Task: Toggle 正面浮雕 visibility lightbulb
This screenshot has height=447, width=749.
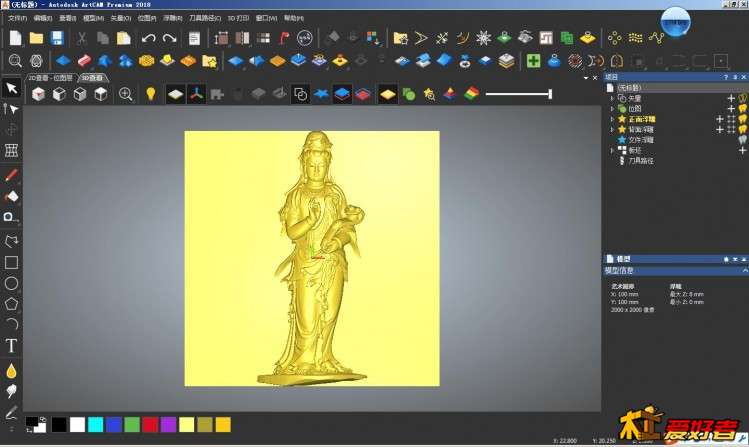Action: [742, 119]
